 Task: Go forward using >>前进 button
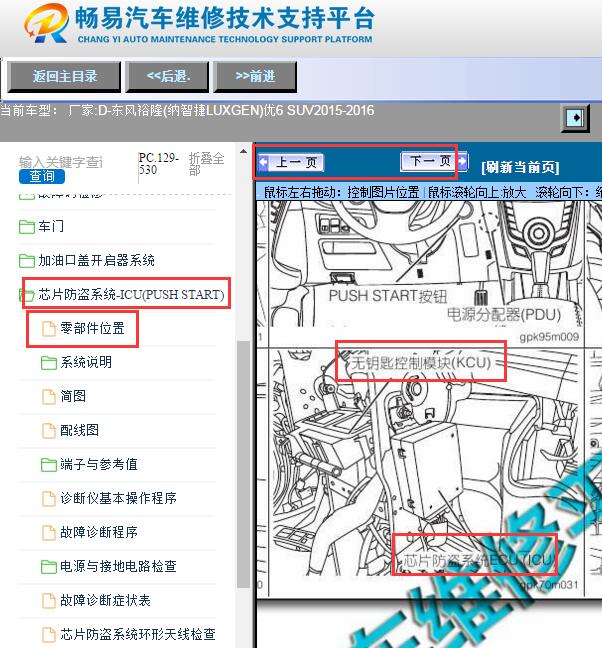click(x=255, y=76)
